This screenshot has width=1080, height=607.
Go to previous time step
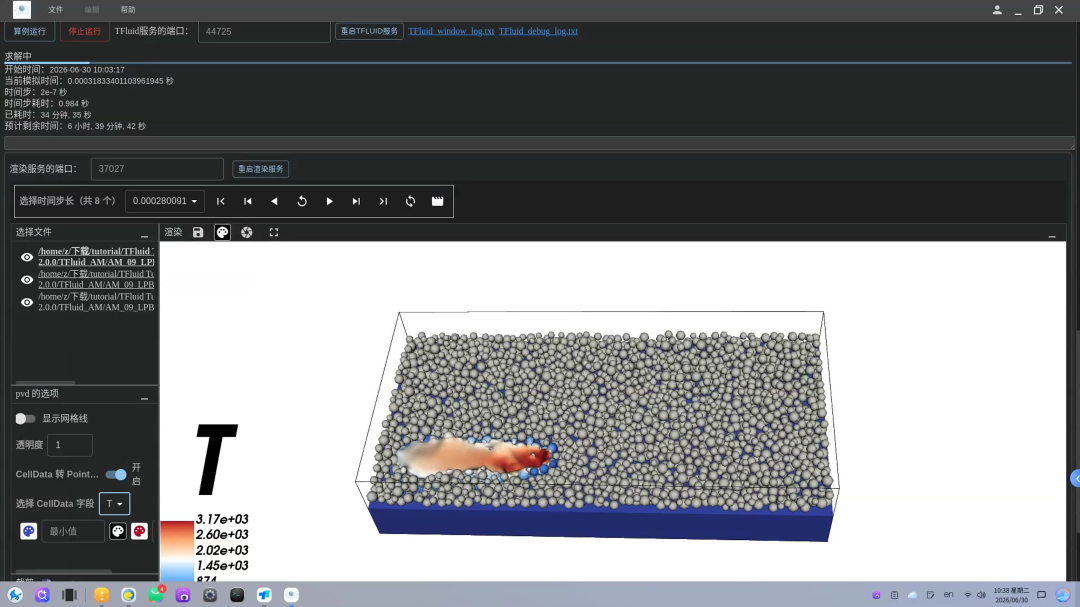(247, 201)
